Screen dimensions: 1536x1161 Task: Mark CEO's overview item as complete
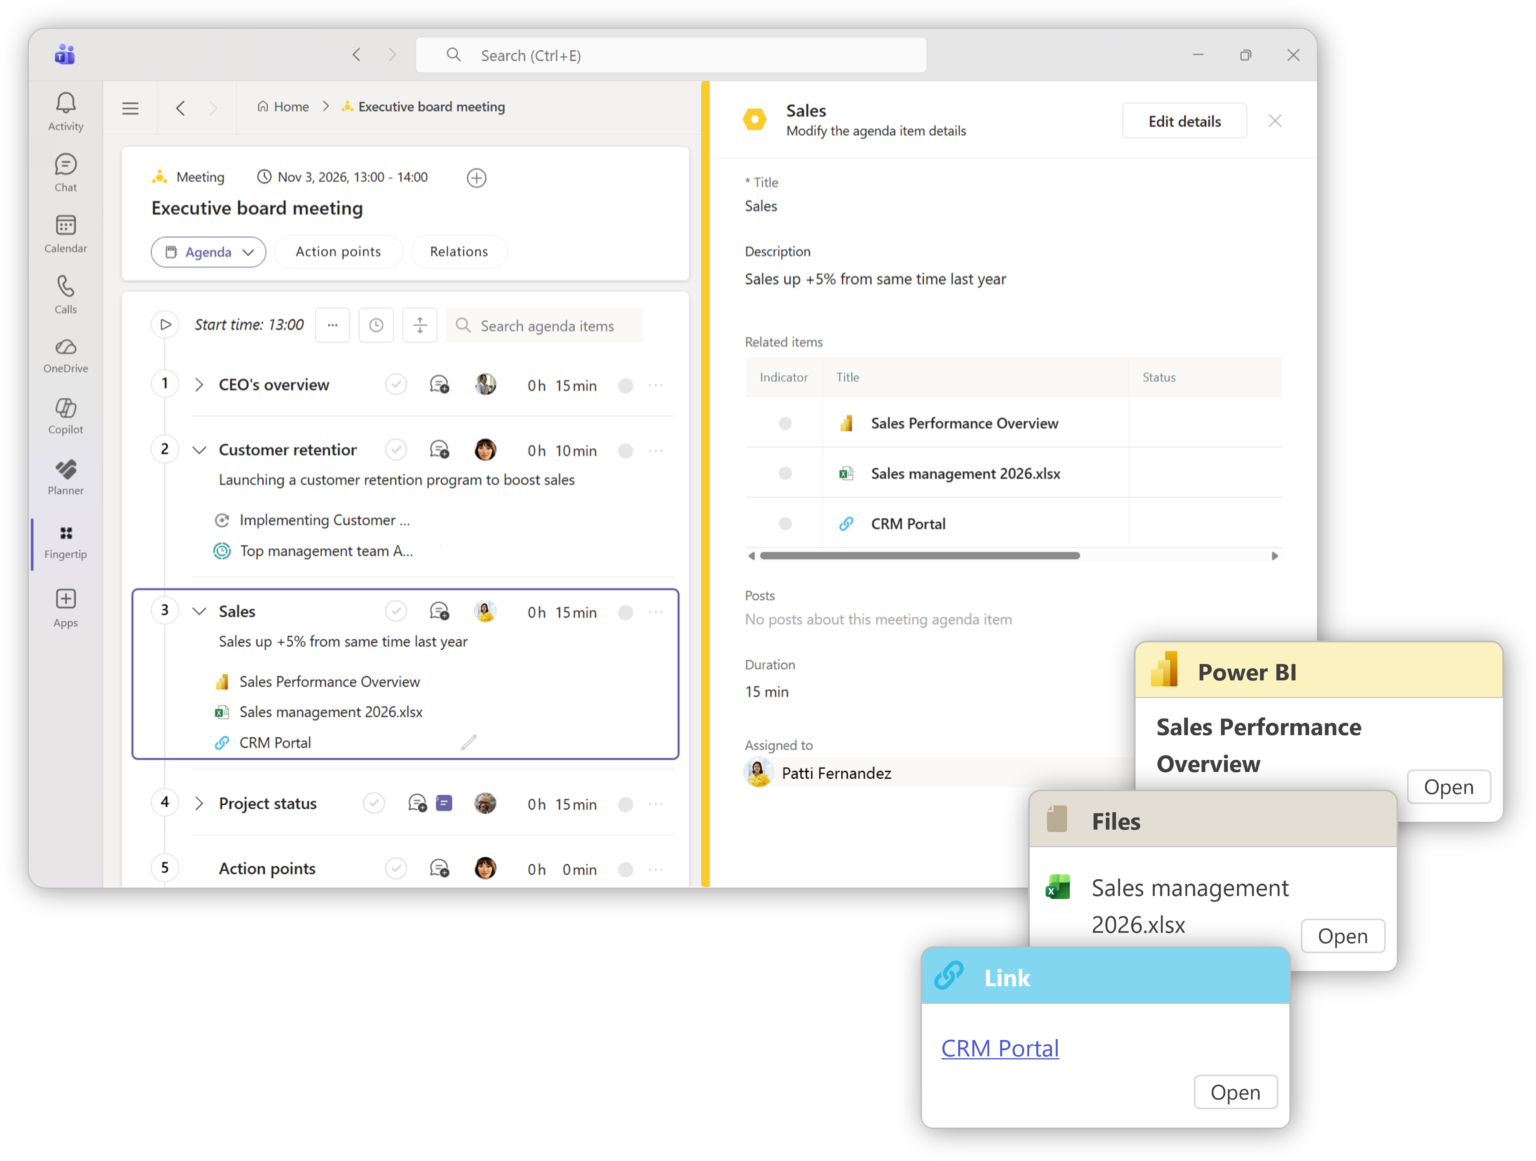point(396,385)
